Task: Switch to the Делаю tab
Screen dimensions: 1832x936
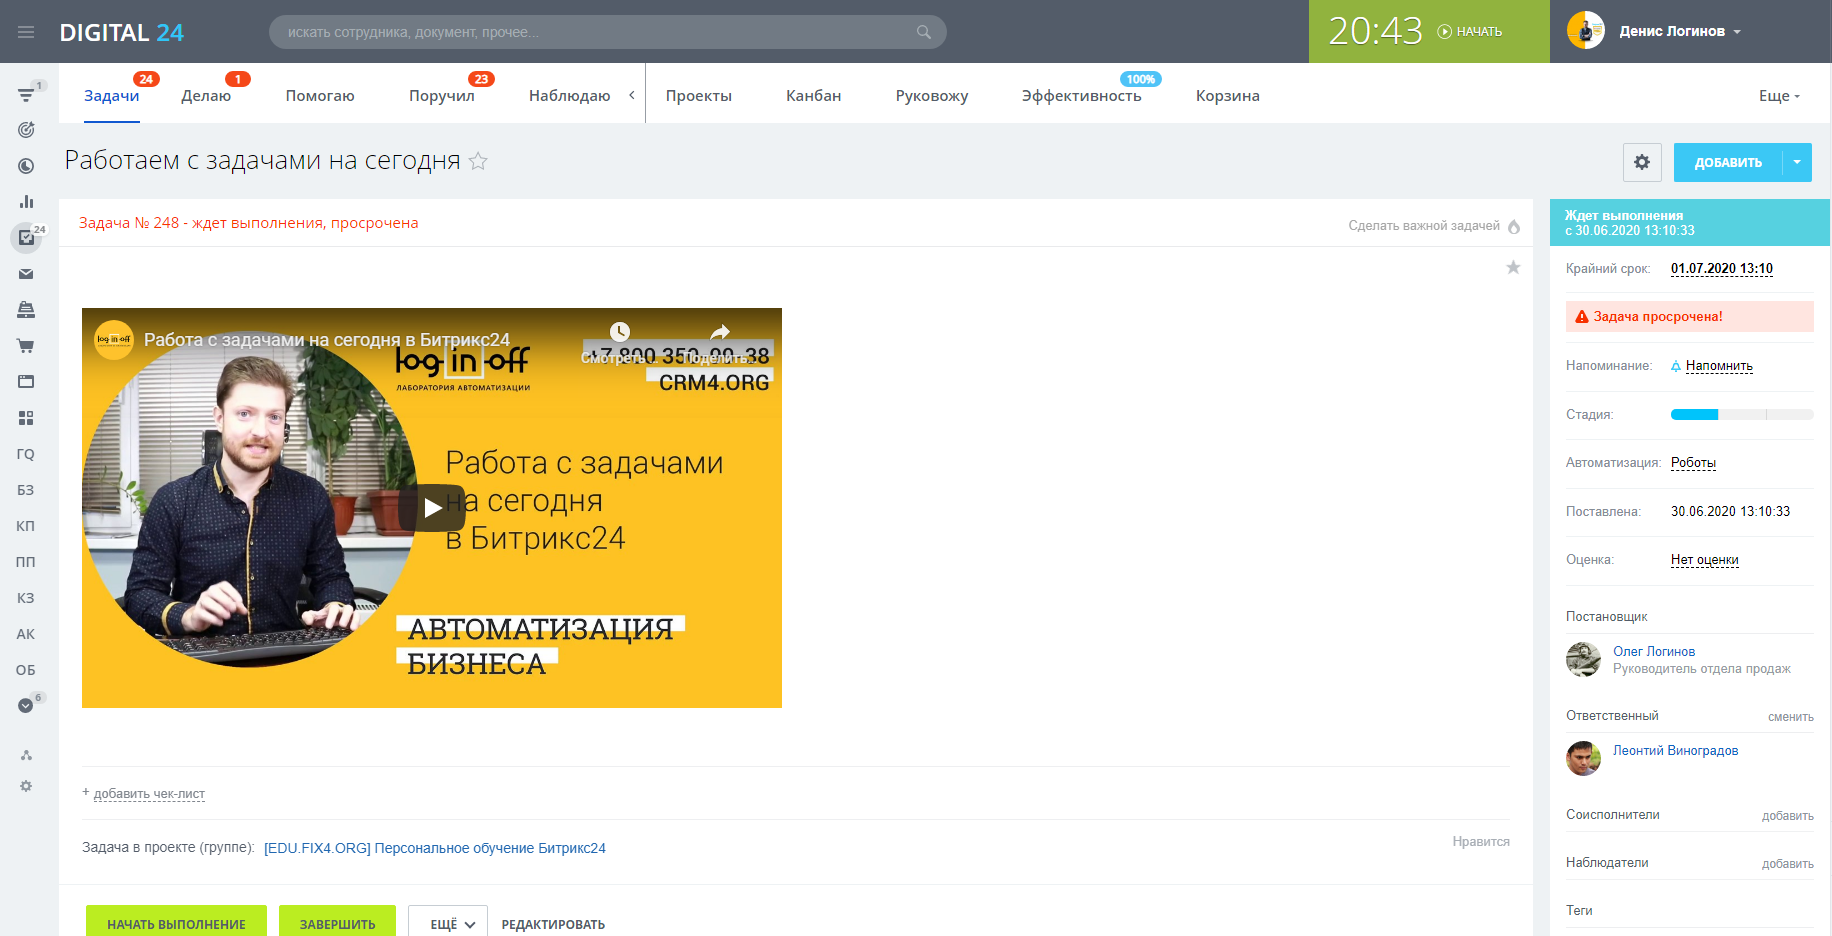Action: 206,96
